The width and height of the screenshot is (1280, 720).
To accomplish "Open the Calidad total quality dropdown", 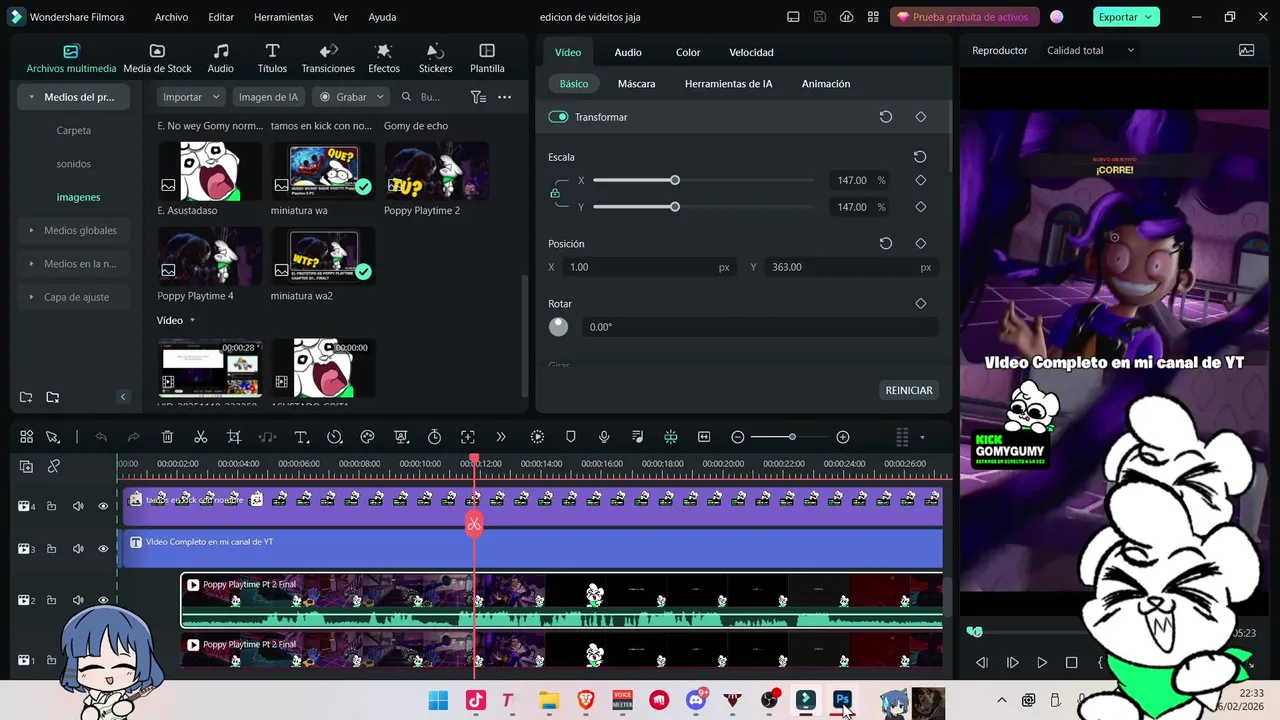I will click(1090, 50).
